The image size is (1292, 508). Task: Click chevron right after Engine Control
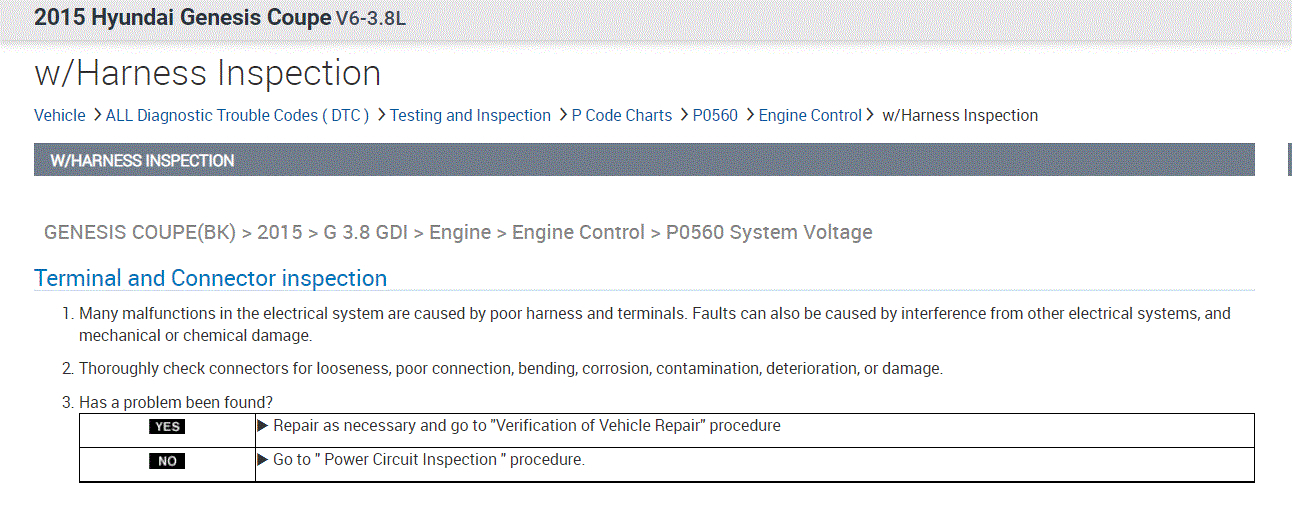pos(870,115)
